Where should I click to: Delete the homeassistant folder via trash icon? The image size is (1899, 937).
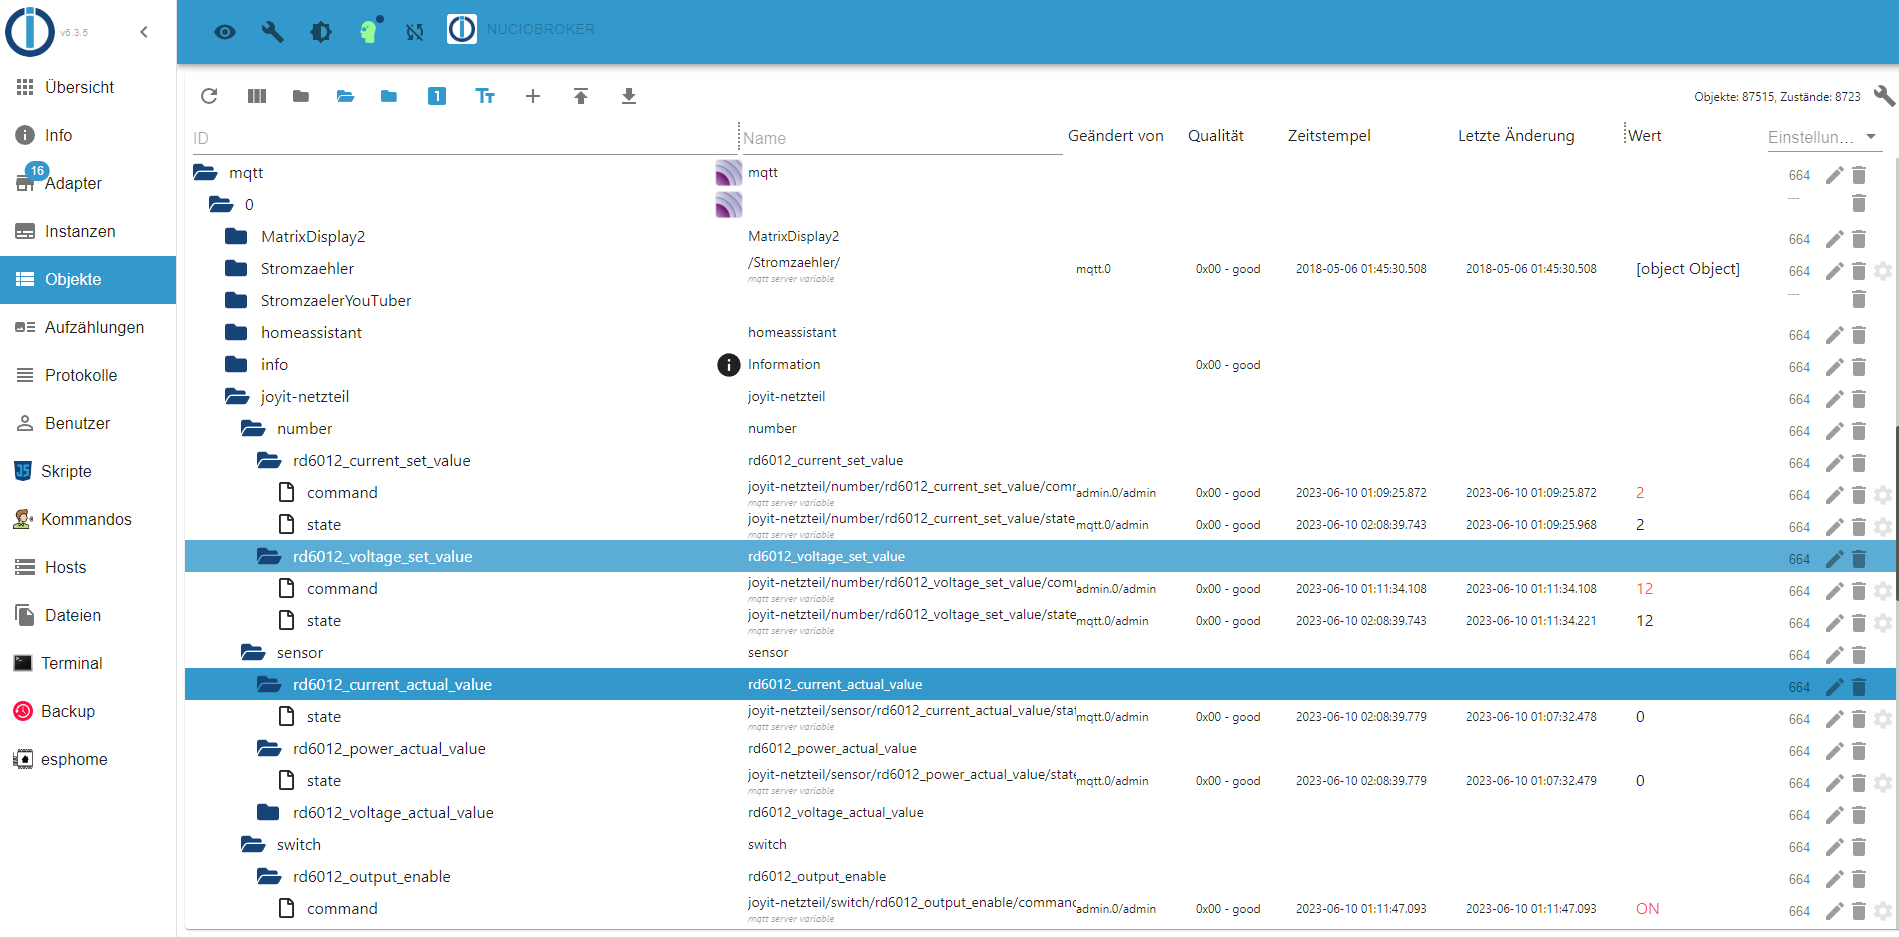coord(1859,335)
